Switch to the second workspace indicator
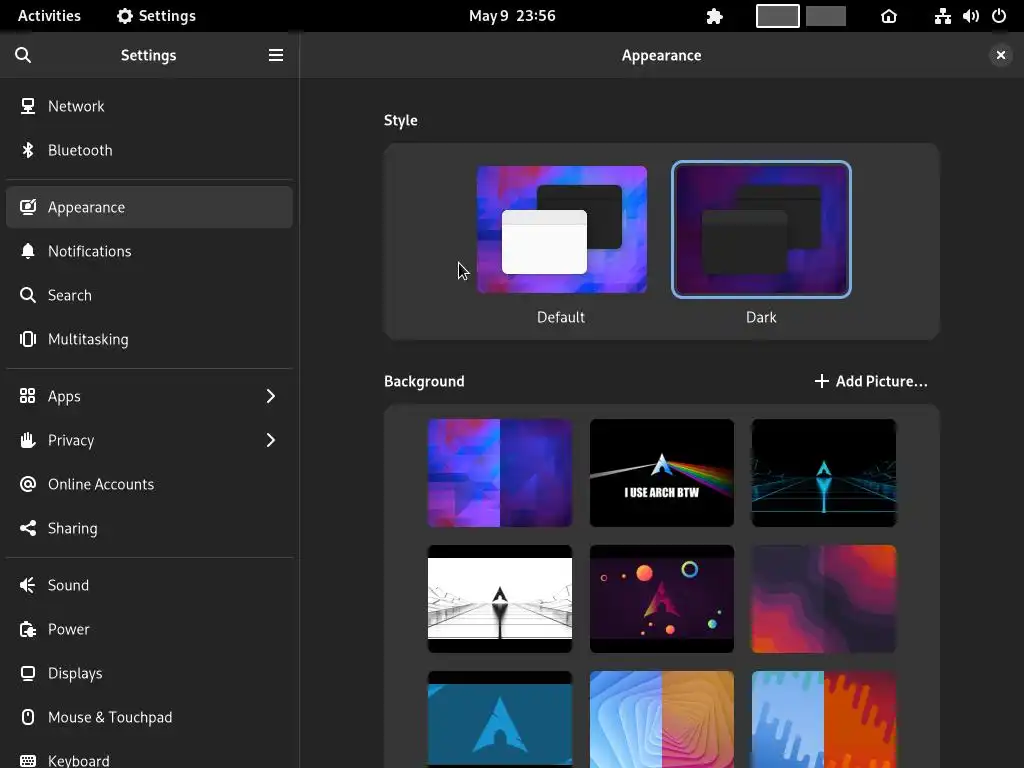Image resolution: width=1024 pixels, height=768 pixels. click(x=826, y=16)
